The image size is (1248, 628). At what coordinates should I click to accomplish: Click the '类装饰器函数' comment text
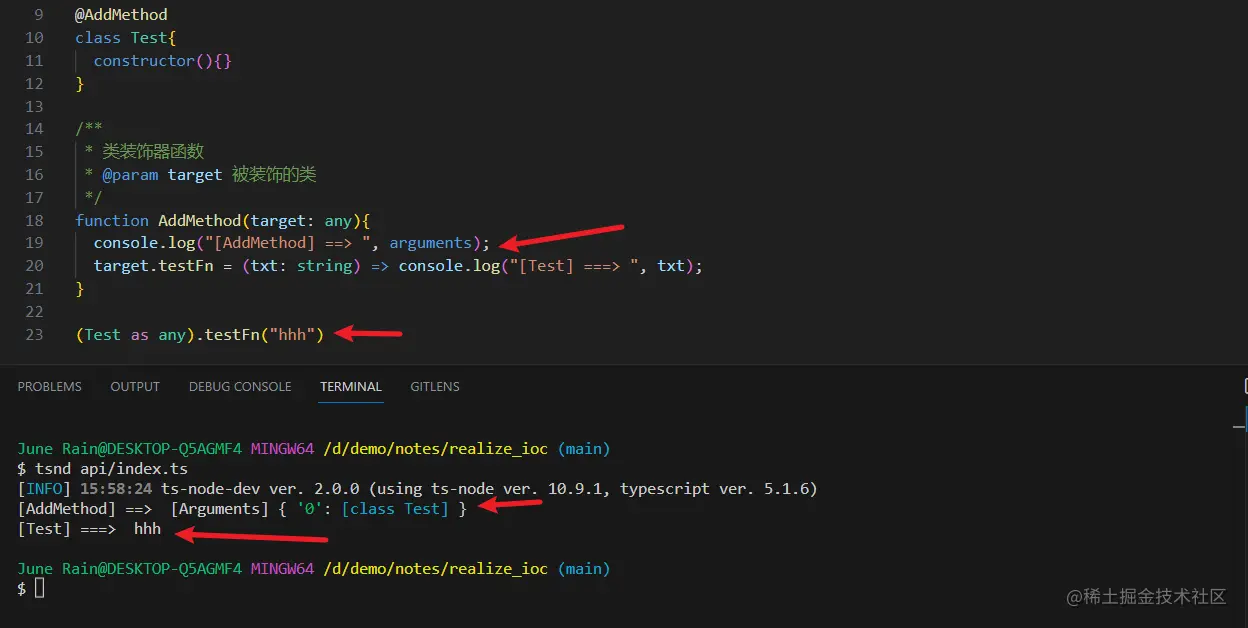153,151
